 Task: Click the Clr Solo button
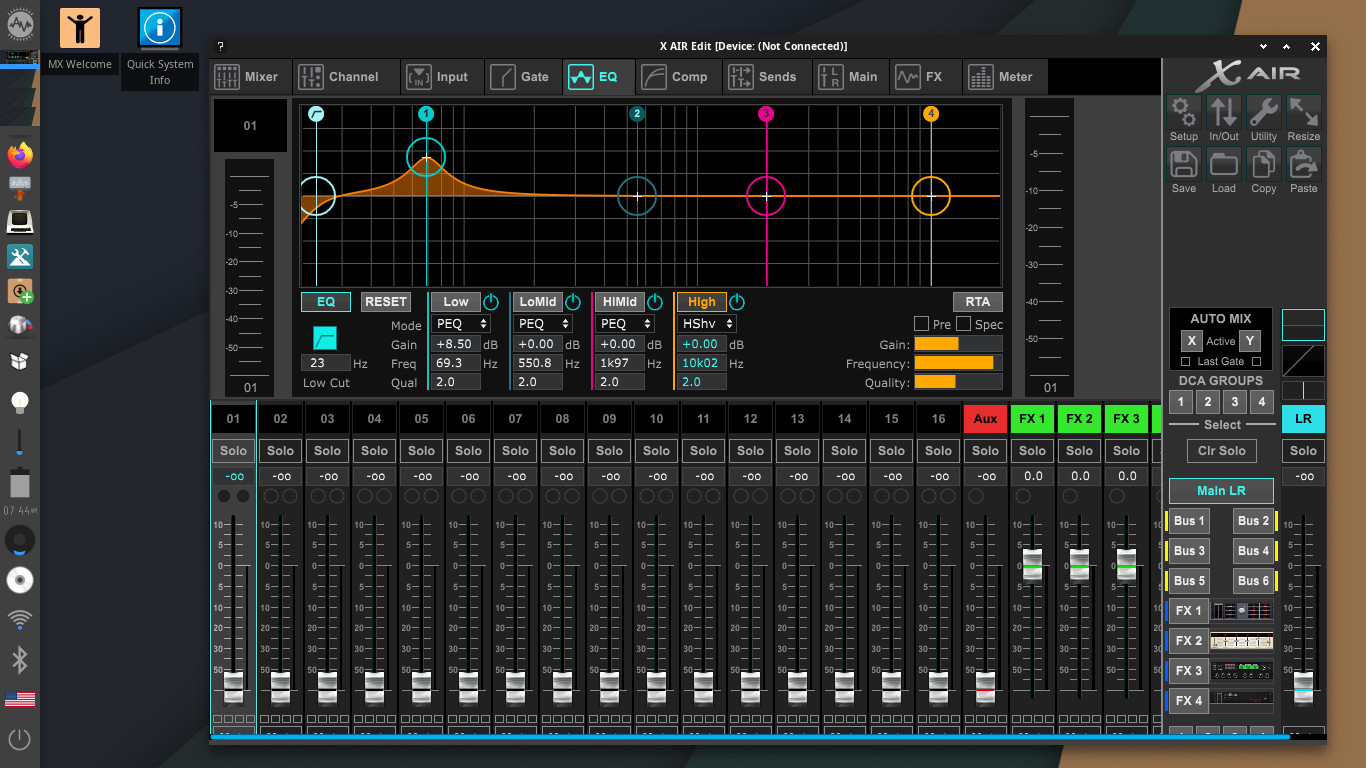tap(1221, 451)
